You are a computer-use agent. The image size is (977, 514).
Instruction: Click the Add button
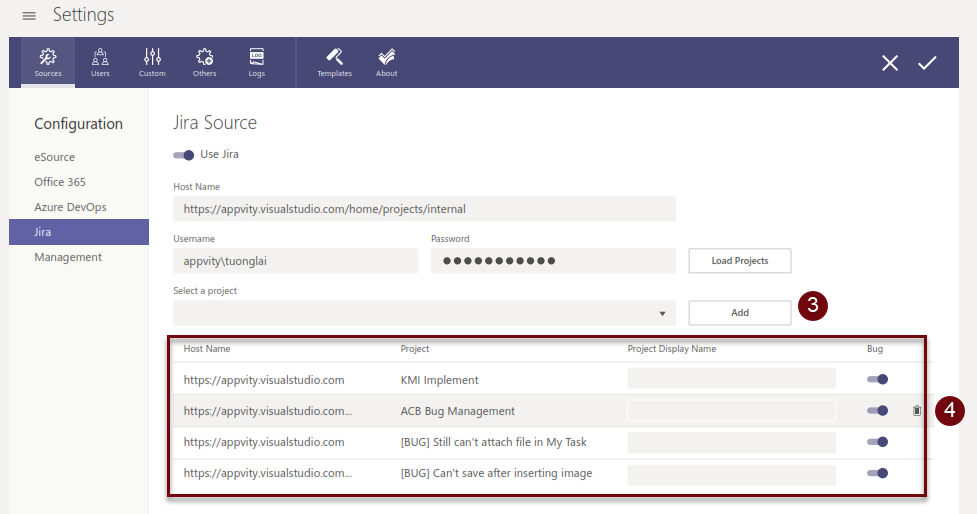[x=739, y=313]
